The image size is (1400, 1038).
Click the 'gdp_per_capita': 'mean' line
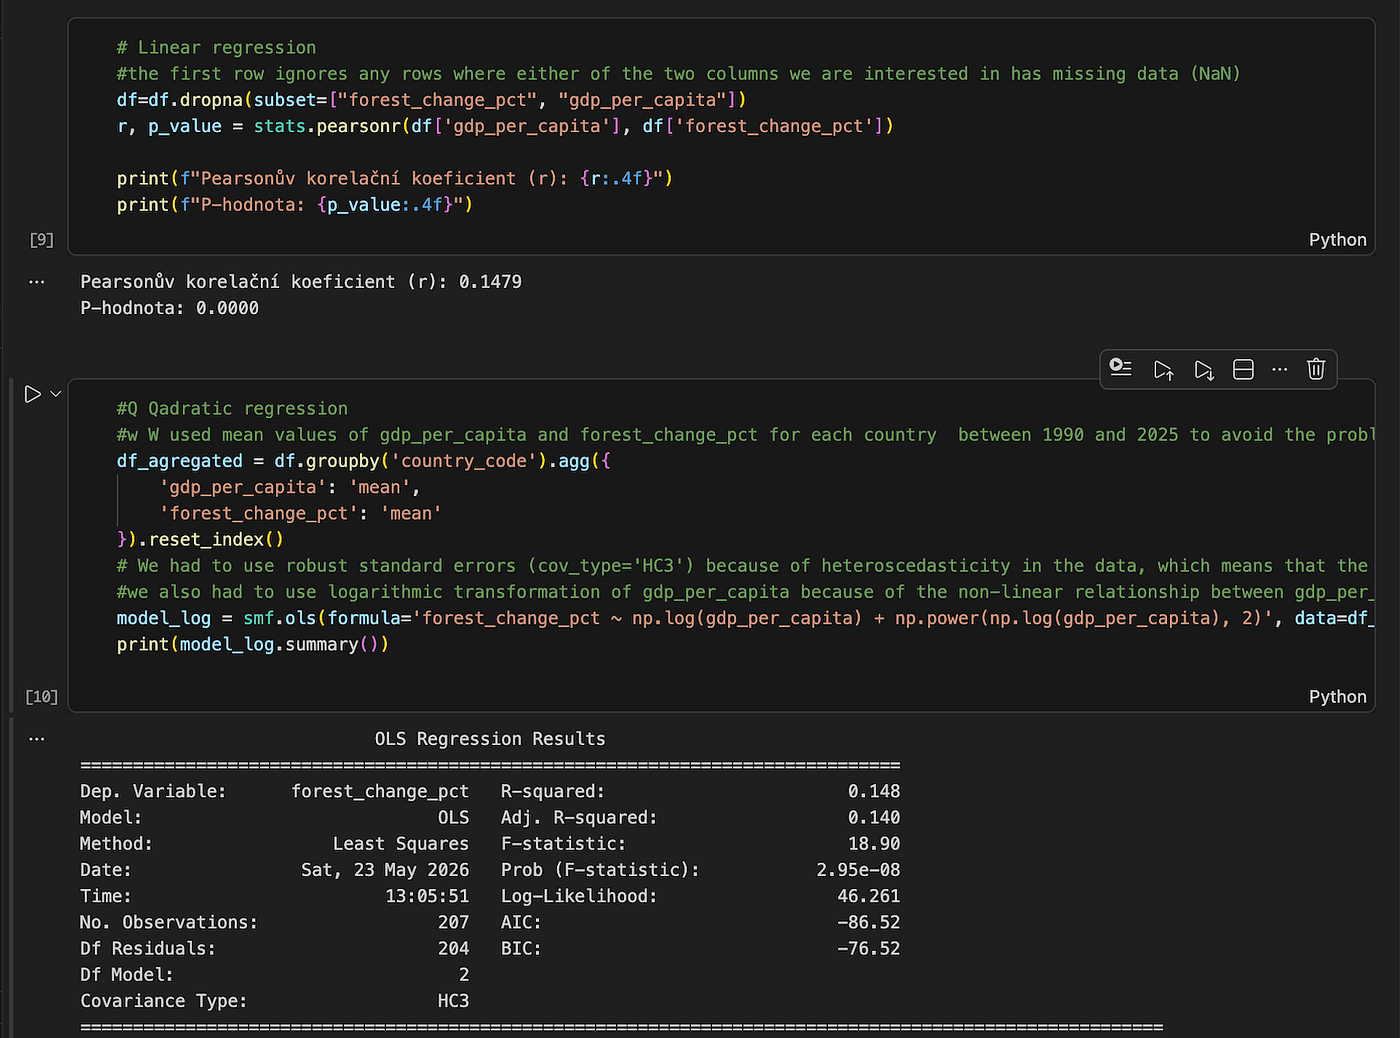pos(290,487)
